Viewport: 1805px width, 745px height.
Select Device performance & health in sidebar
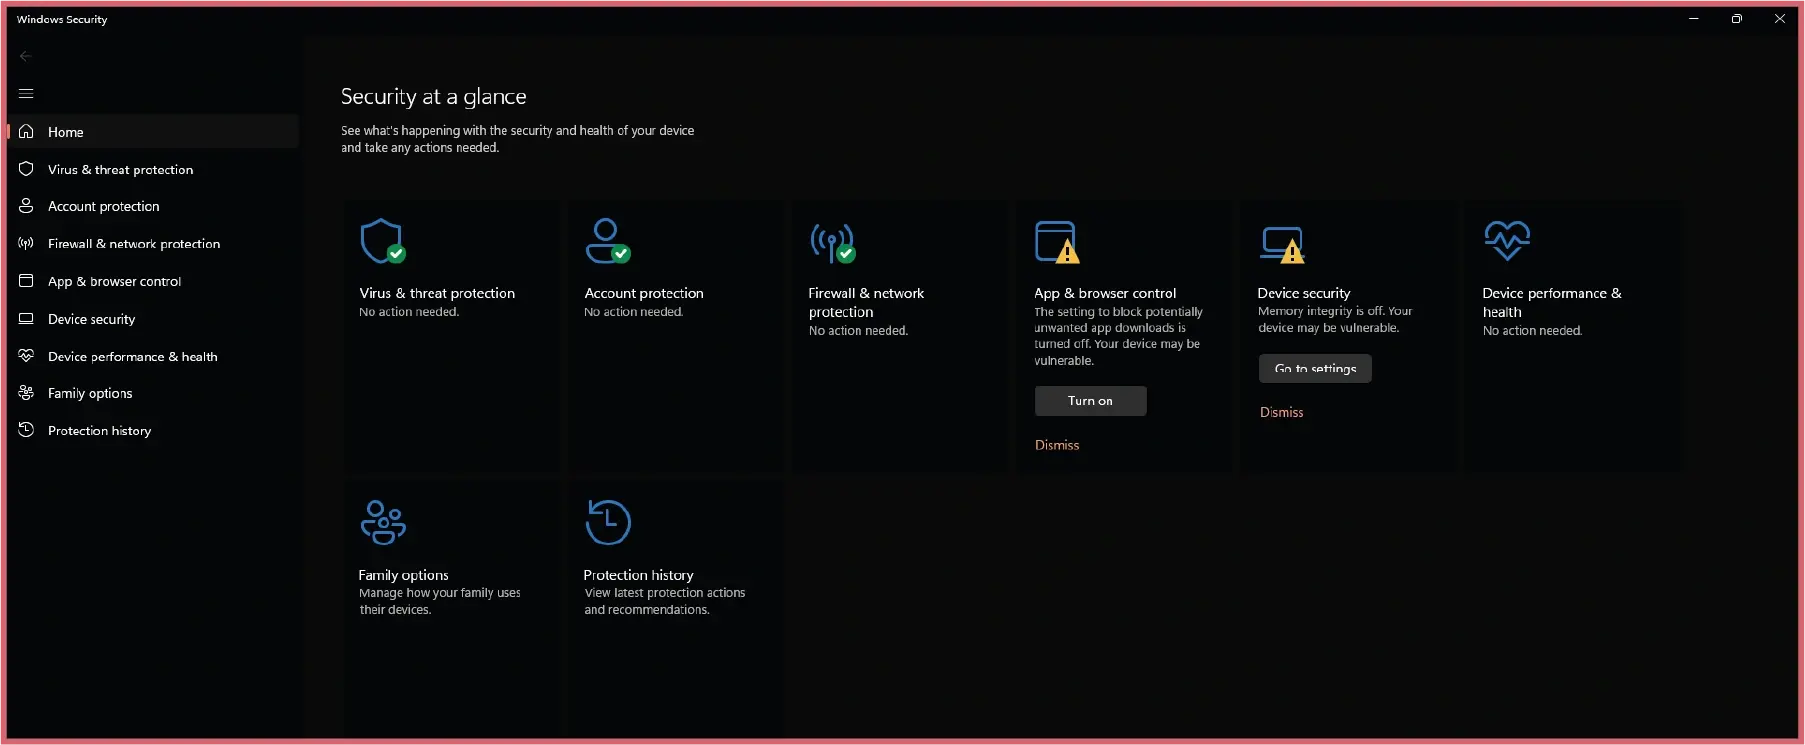point(153,356)
